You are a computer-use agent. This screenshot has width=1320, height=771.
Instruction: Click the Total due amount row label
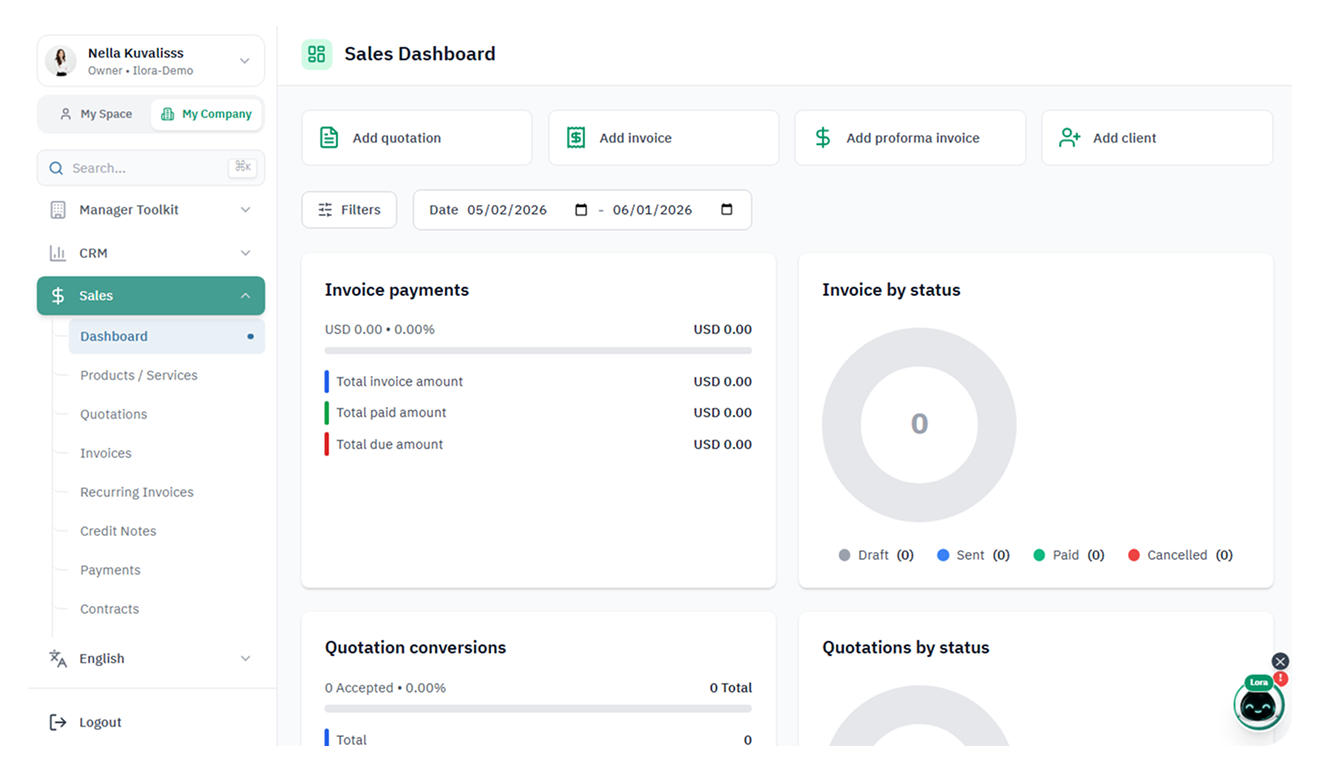[x=389, y=444]
